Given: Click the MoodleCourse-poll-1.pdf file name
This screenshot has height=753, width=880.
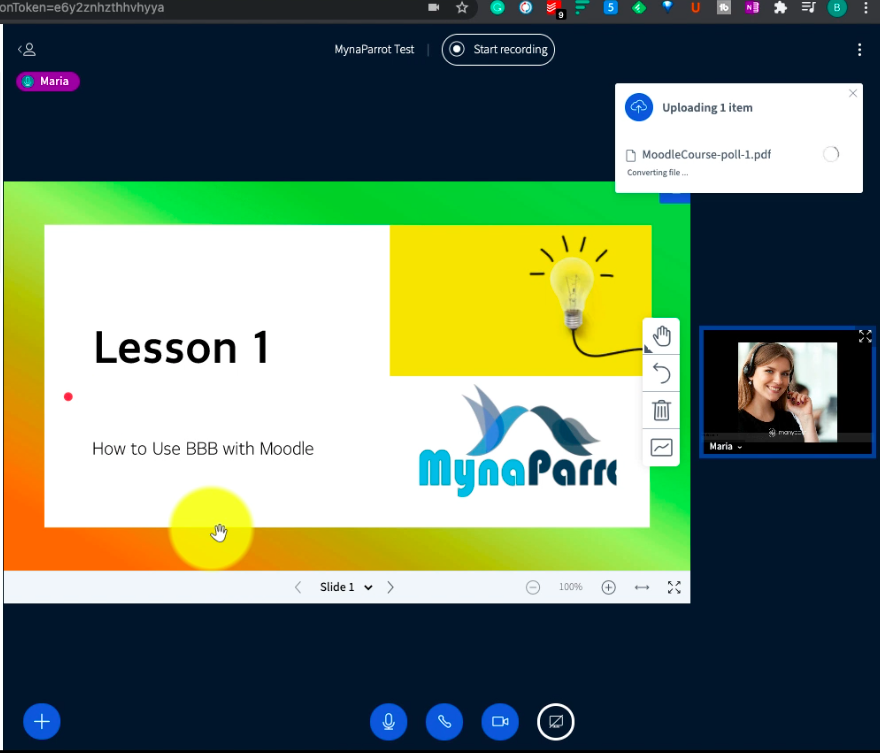Looking at the screenshot, I should click(706, 154).
